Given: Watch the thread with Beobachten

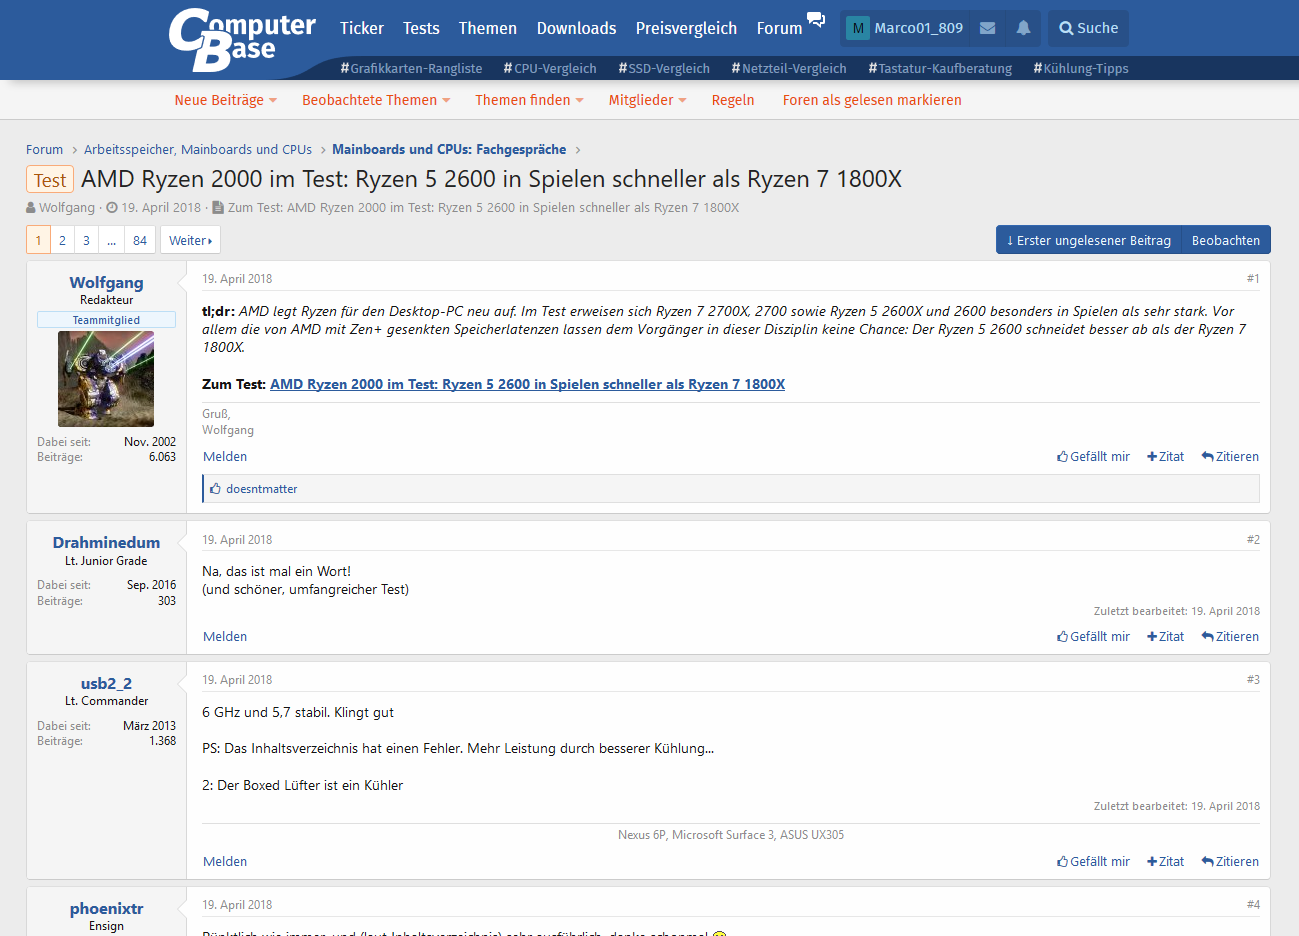Looking at the screenshot, I should point(1226,240).
